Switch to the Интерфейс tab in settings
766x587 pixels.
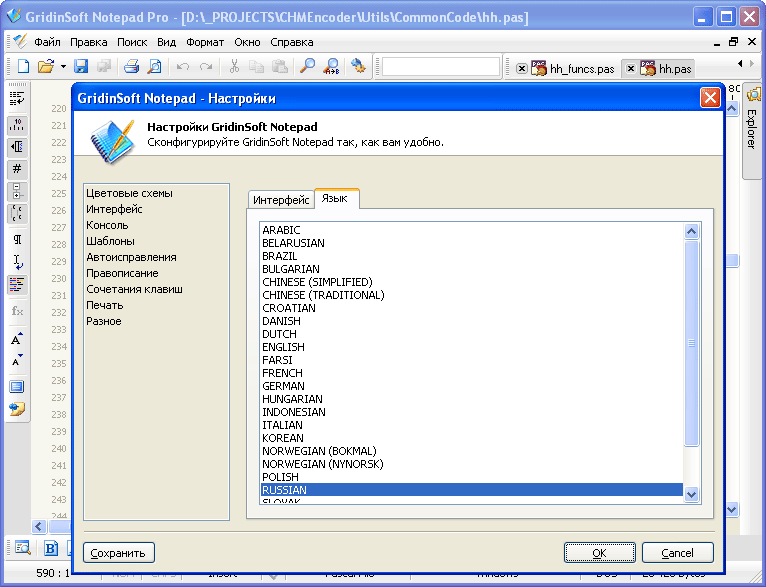[x=281, y=200]
